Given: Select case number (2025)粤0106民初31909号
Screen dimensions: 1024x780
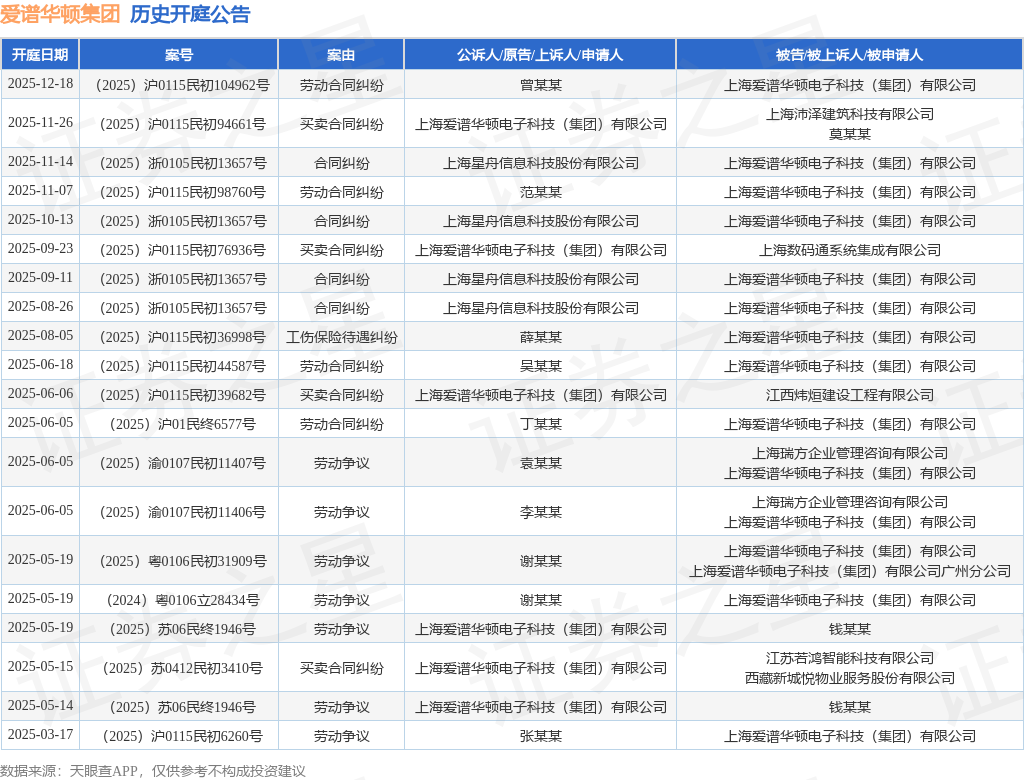Looking at the screenshot, I should click(179, 561).
